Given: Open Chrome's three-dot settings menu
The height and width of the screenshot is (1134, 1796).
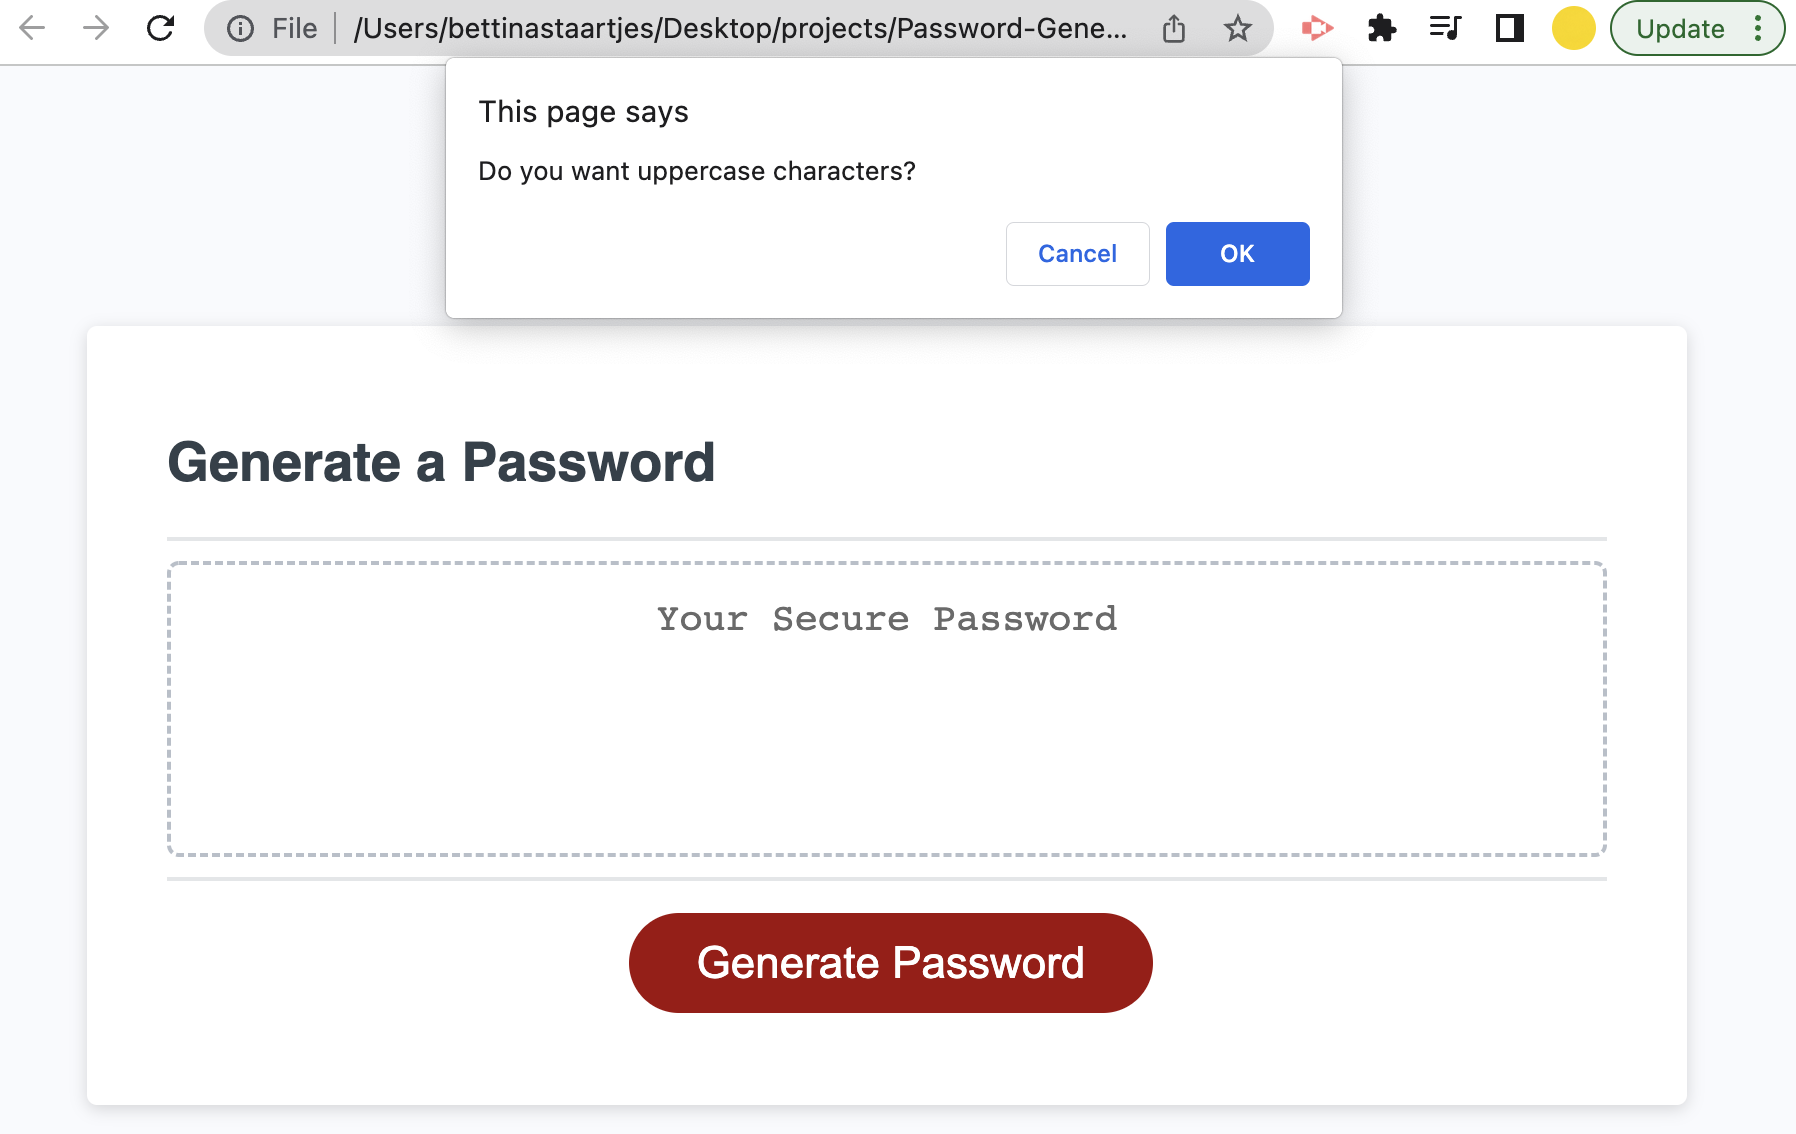Looking at the screenshot, I should (x=1760, y=28).
